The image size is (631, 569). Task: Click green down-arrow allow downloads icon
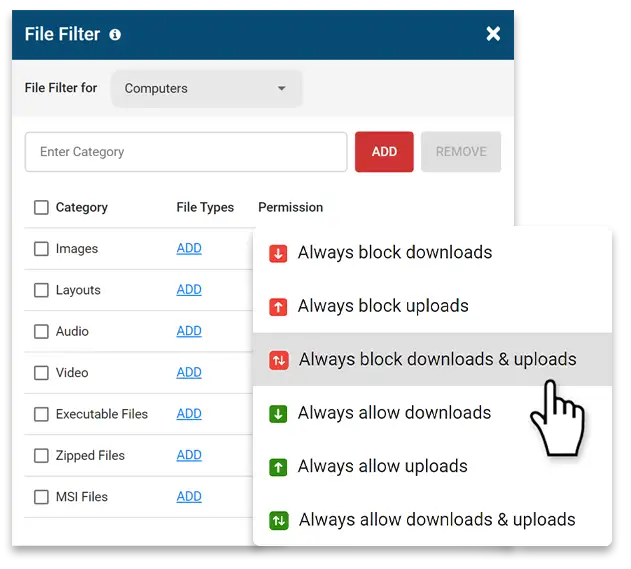[279, 413]
